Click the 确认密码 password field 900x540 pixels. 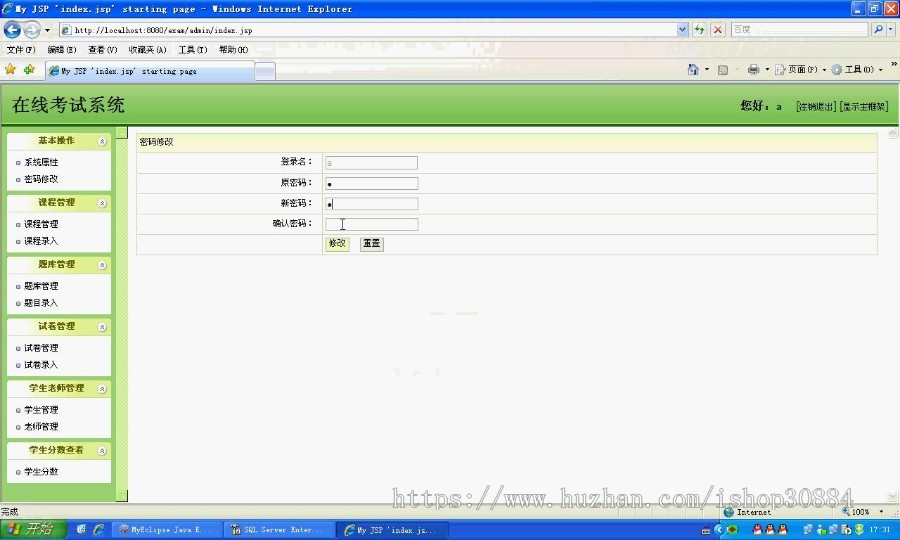click(371, 224)
